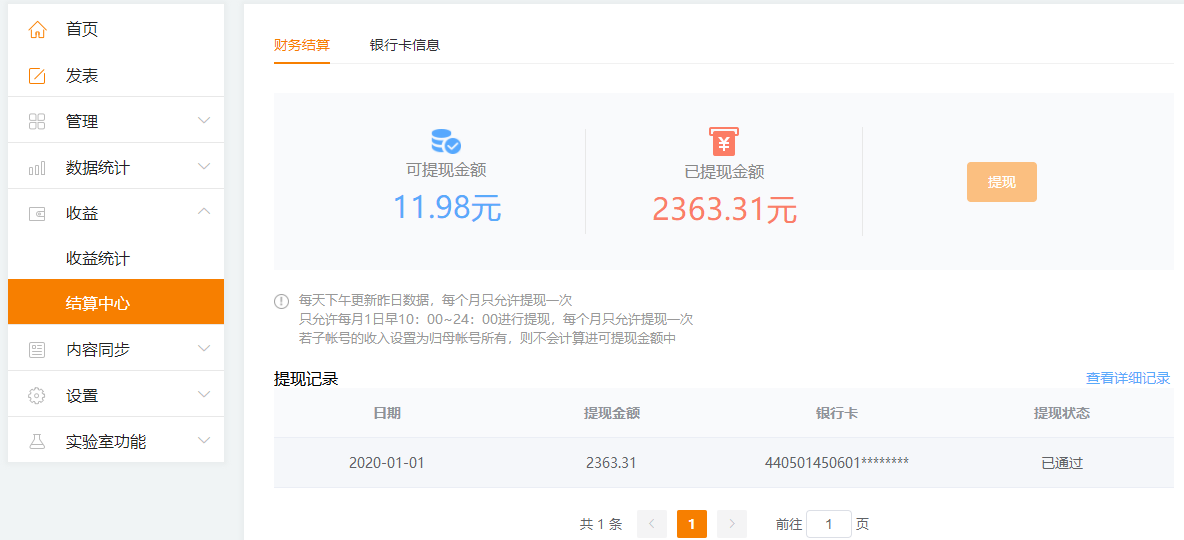
Task: Click the red yen ATM icon above 已提现金额
Action: (723, 142)
